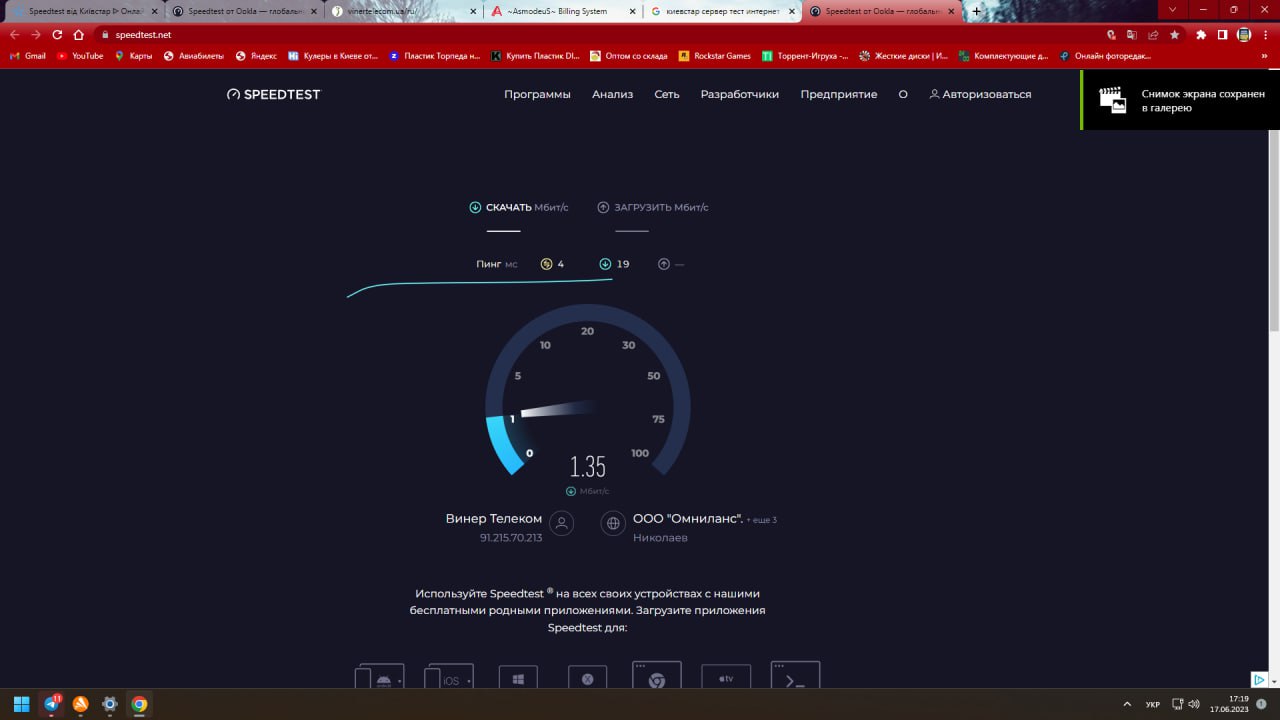Open the Программы menu
The width and height of the screenshot is (1280, 720).
(537, 94)
